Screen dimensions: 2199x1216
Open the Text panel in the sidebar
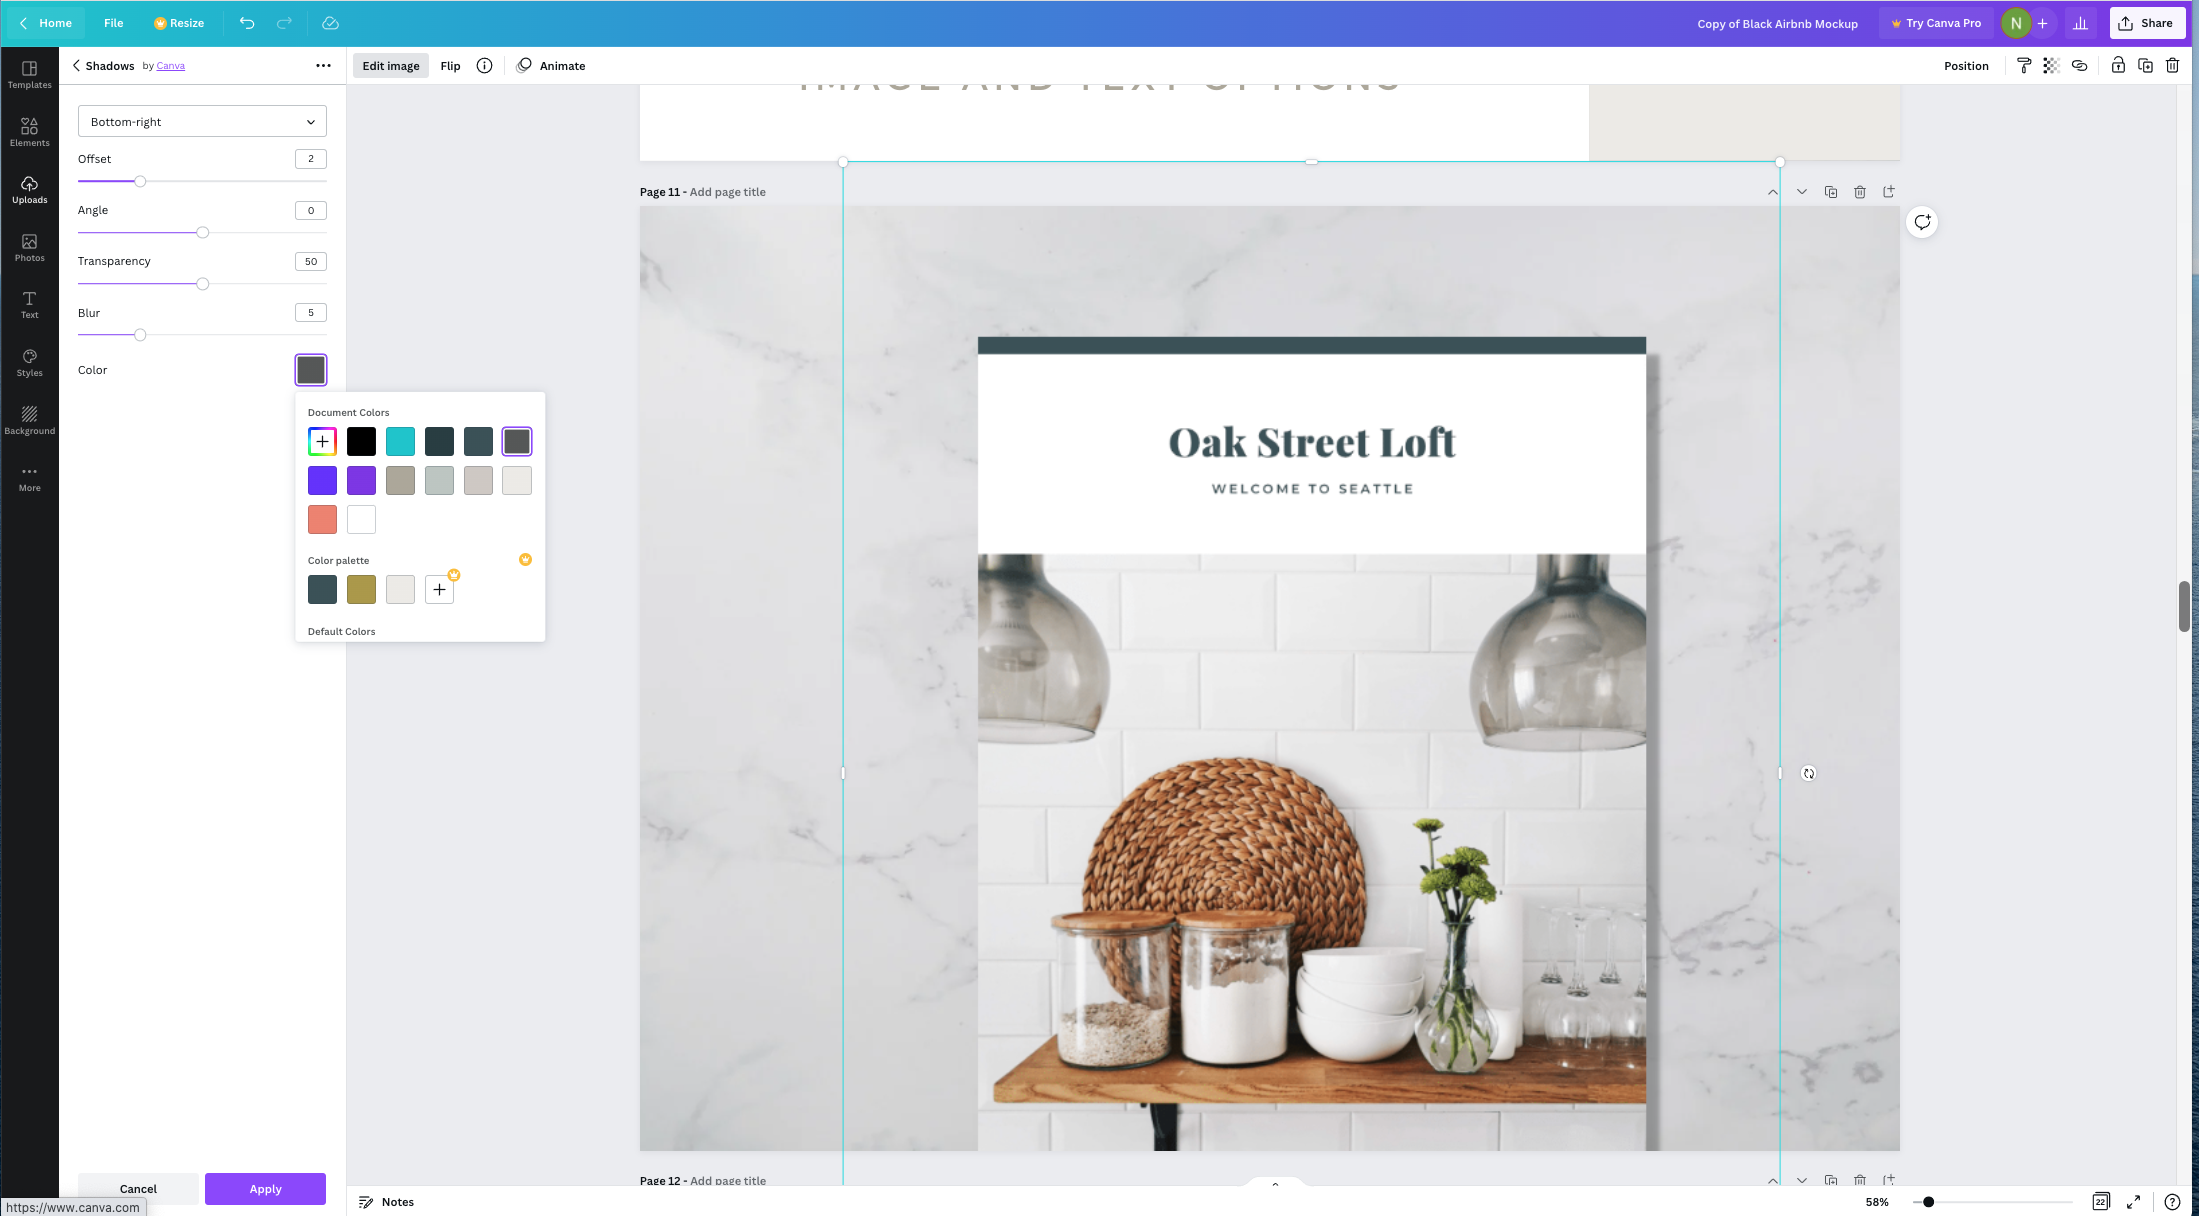29,303
